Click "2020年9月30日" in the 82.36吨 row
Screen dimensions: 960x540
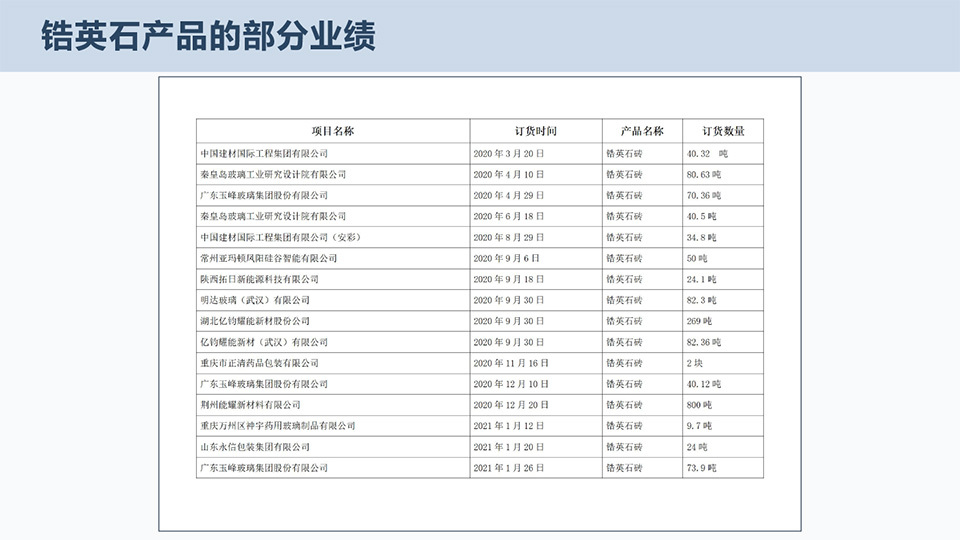tap(509, 342)
